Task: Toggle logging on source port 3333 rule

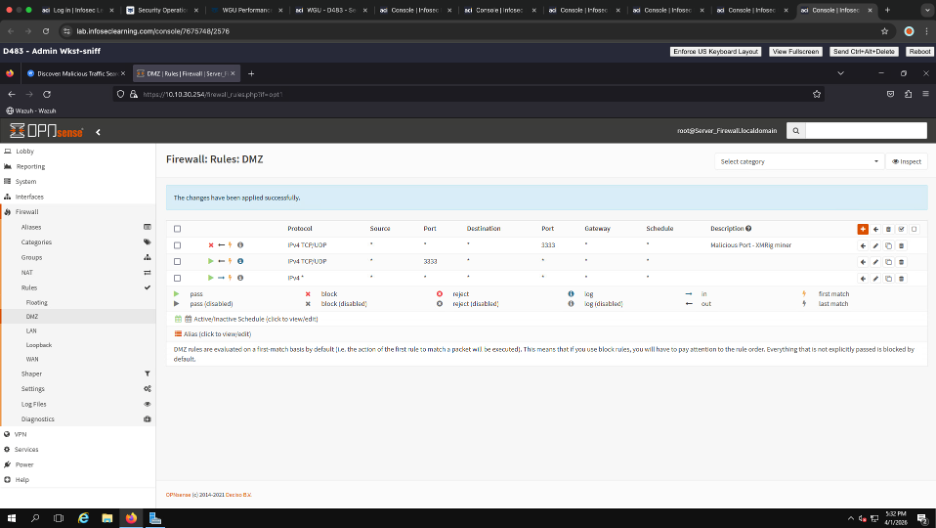Action: tap(240, 261)
